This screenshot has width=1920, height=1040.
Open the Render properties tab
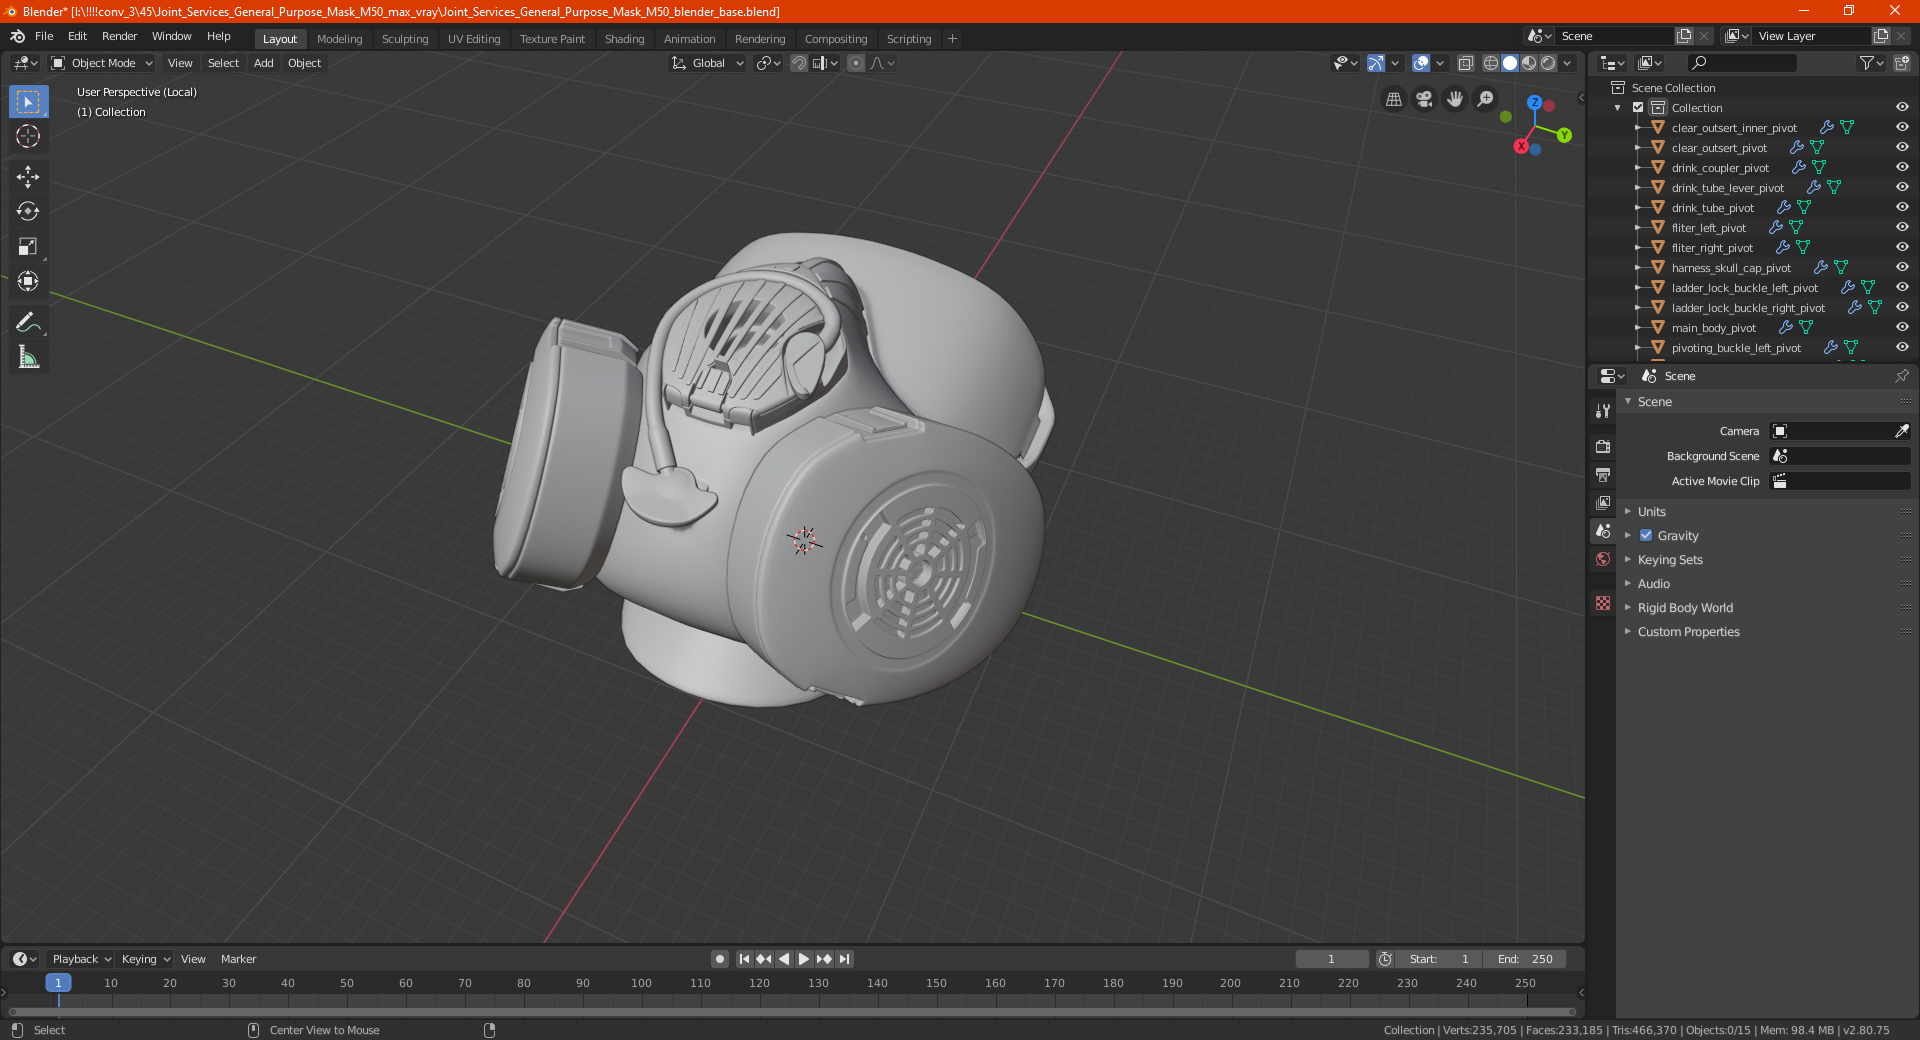tap(1603, 446)
